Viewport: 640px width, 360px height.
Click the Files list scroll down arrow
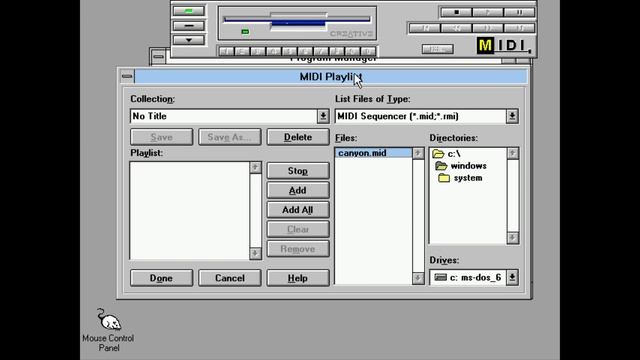418,278
